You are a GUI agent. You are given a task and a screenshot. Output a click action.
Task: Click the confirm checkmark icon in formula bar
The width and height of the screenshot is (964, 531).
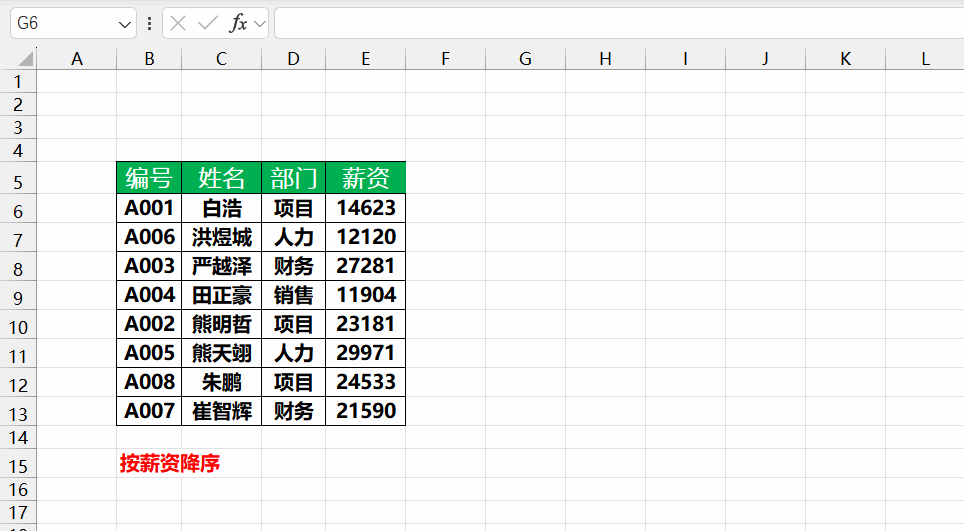[x=208, y=23]
